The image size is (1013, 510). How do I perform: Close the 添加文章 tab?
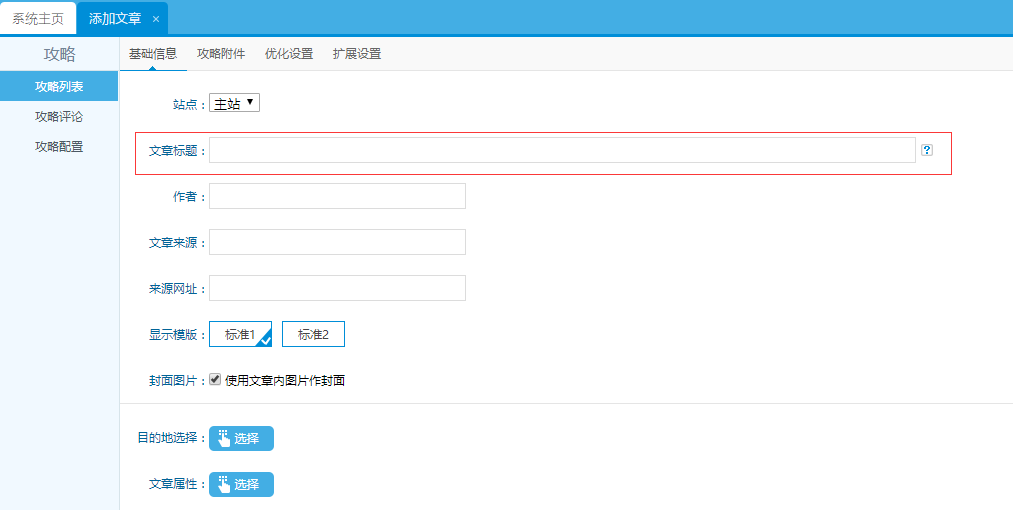point(156,19)
